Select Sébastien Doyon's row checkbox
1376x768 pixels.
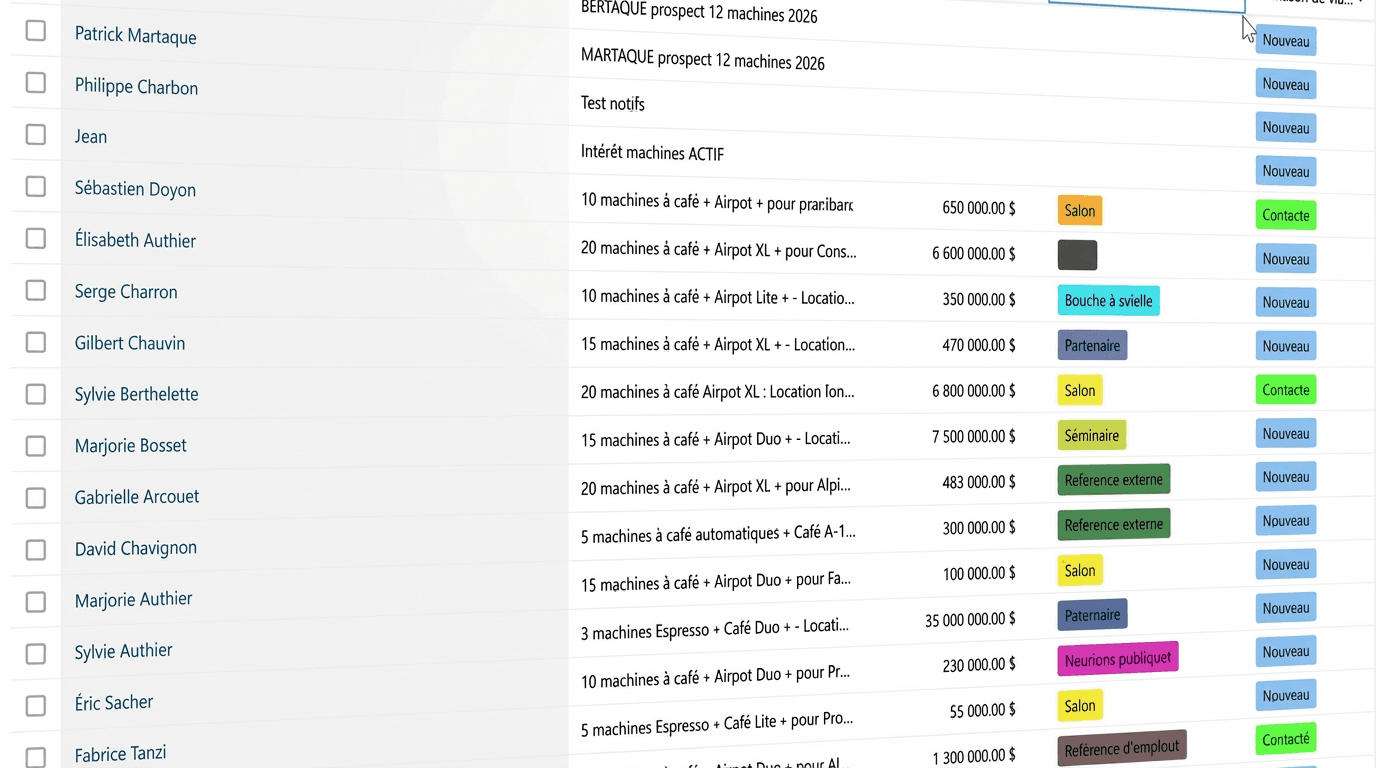point(36,186)
